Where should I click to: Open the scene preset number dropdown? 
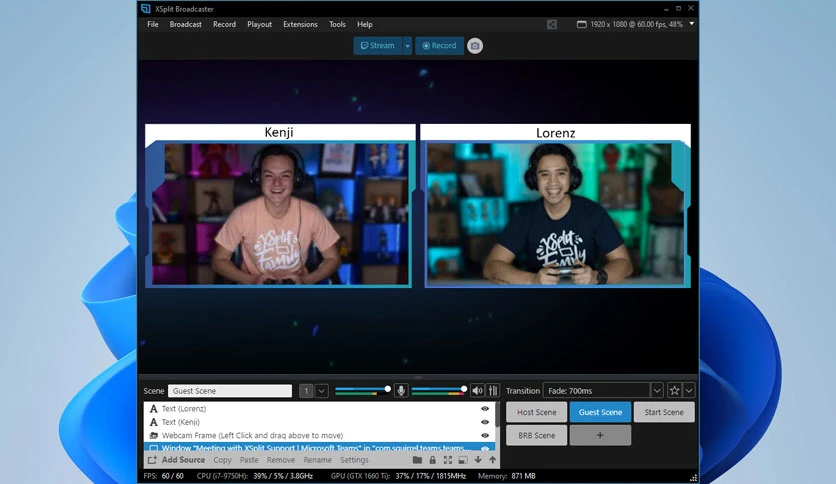point(321,391)
